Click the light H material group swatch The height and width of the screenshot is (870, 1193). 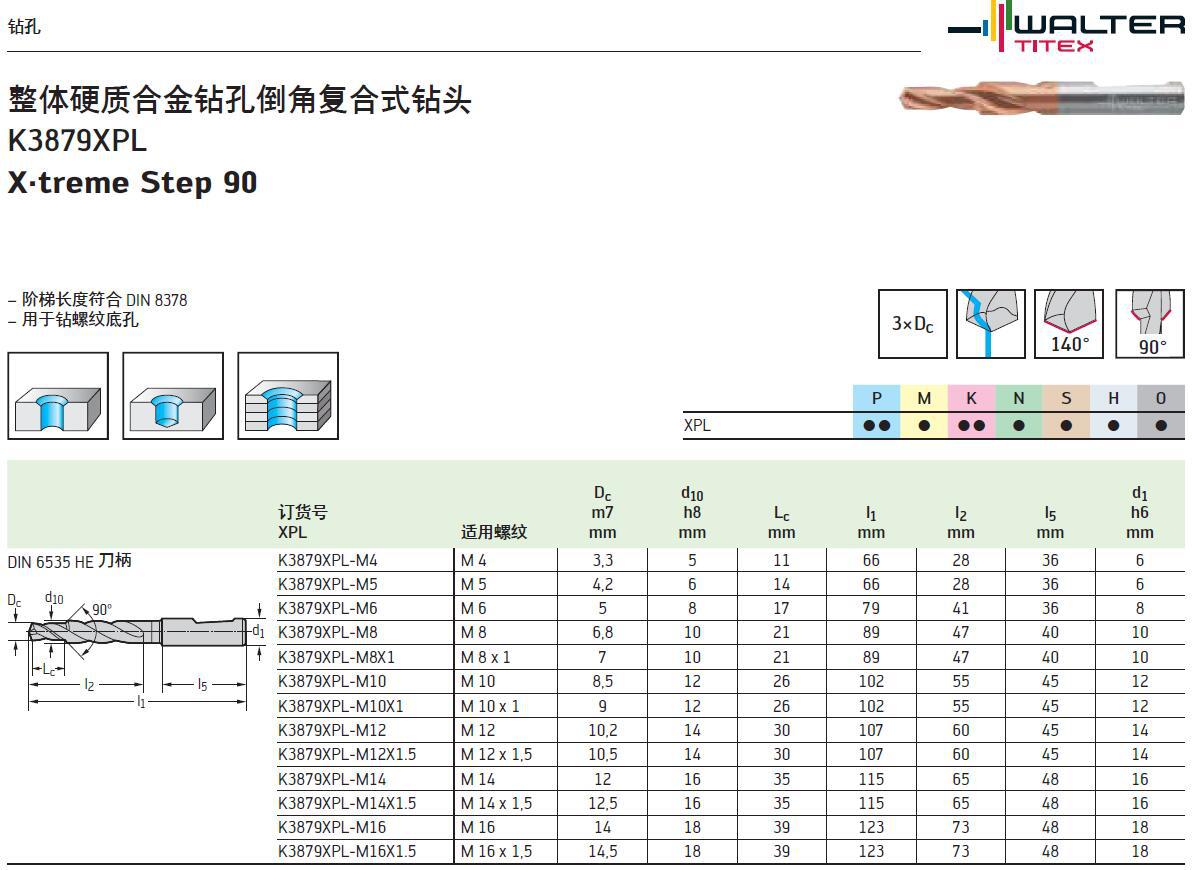[x=1113, y=398]
